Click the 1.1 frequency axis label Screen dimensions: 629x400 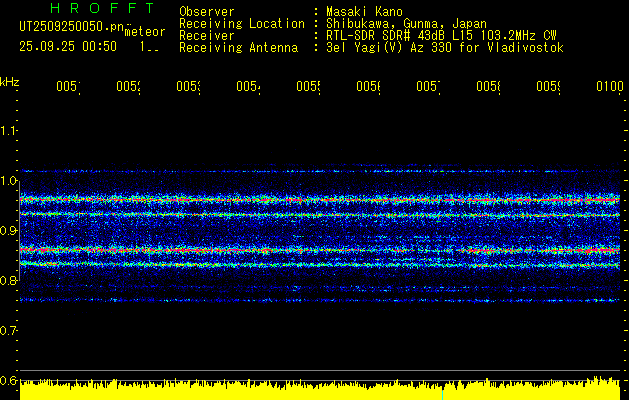[8, 131]
